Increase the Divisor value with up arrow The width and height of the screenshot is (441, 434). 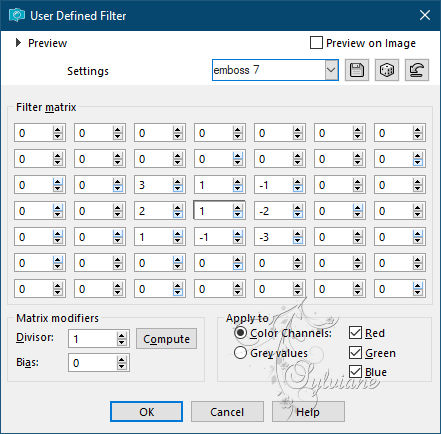(x=122, y=336)
